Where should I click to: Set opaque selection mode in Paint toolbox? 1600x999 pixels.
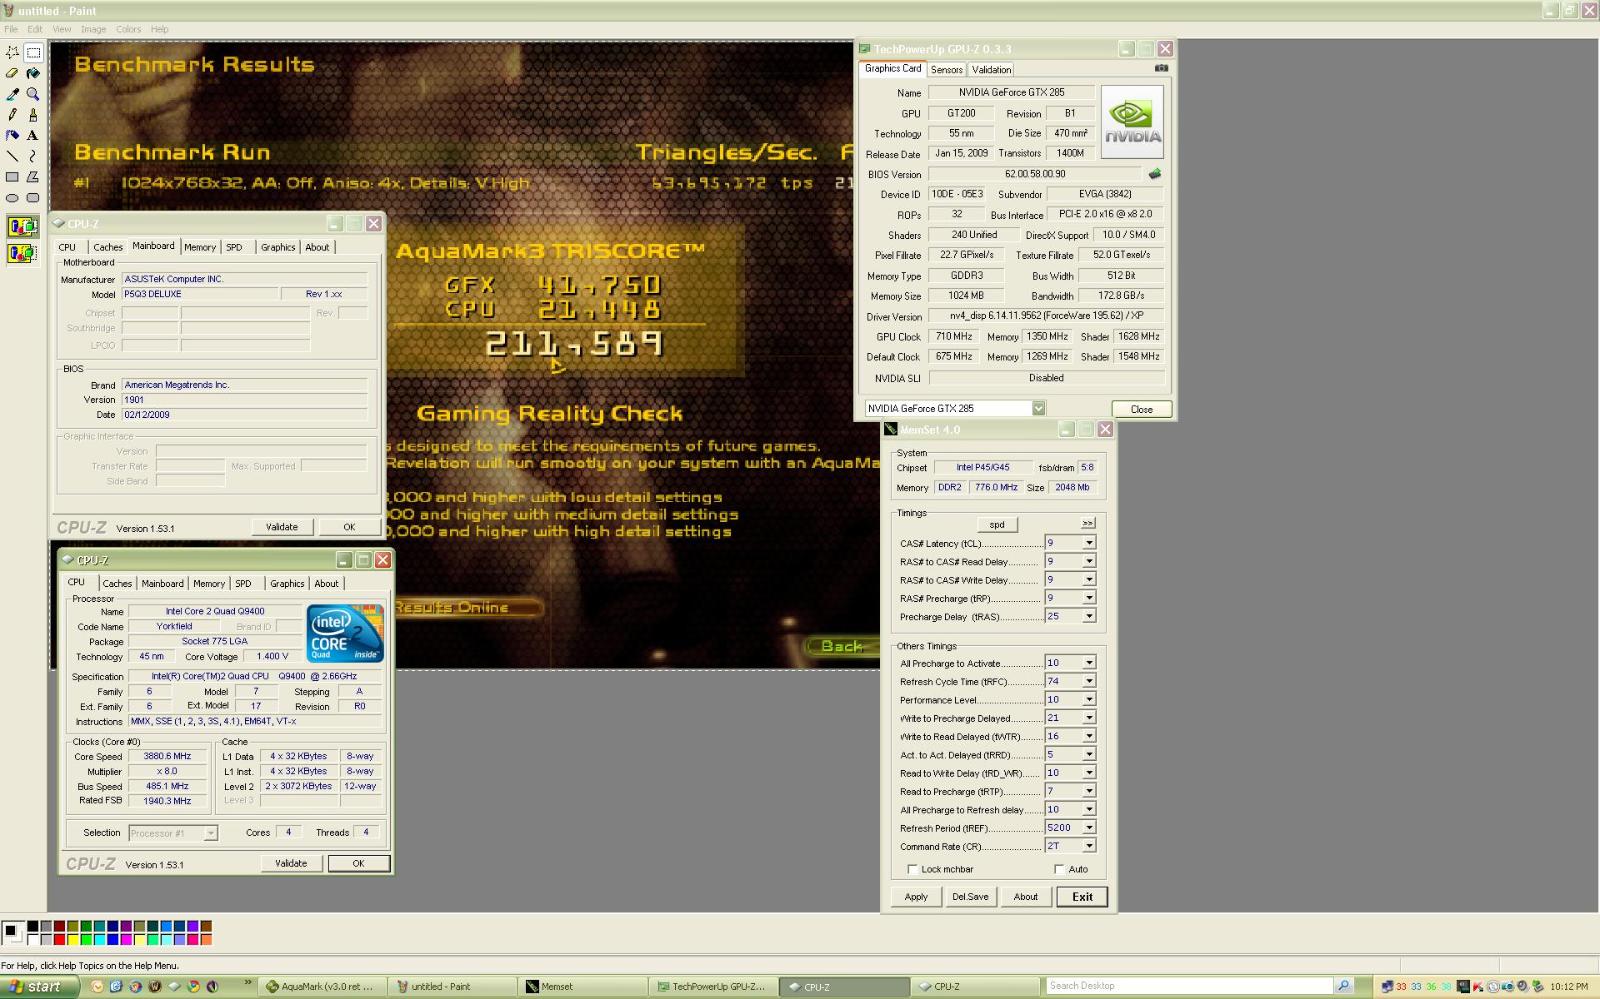point(23,227)
